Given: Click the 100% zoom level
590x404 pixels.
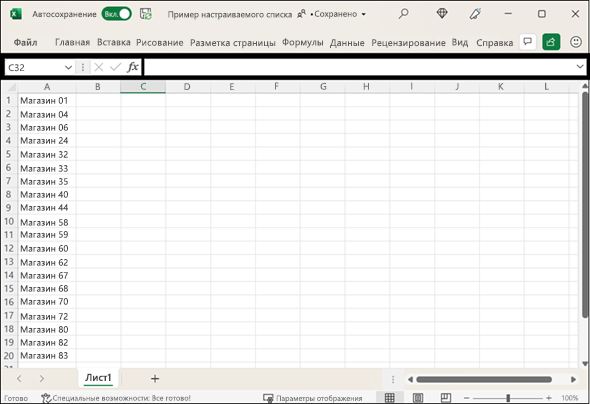Looking at the screenshot, I should (570, 398).
